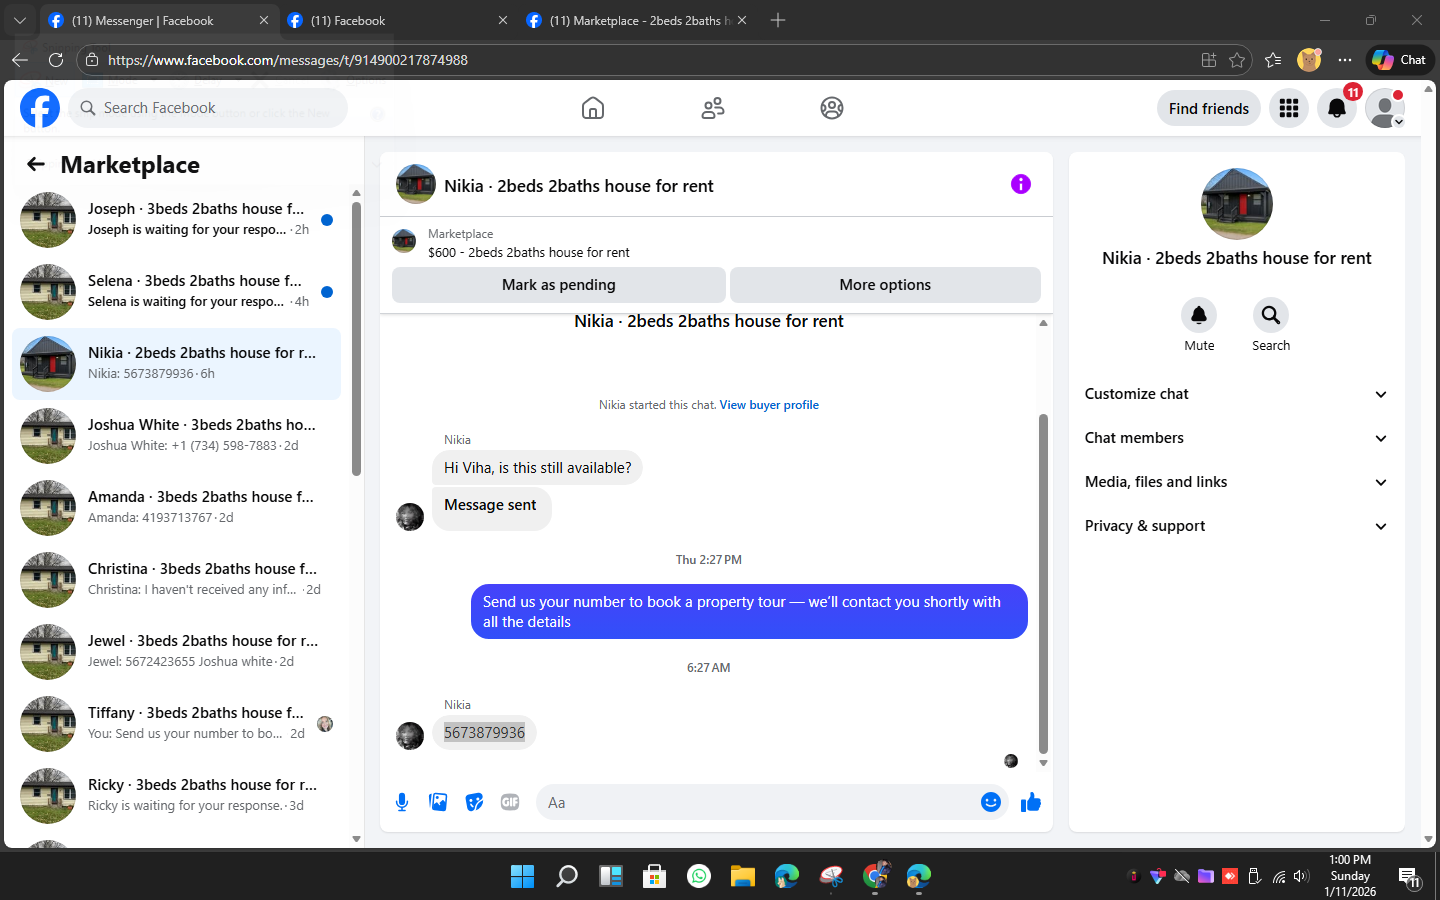Go to the Home feed icon
Screen dimensions: 1440x900
click(593, 108)
